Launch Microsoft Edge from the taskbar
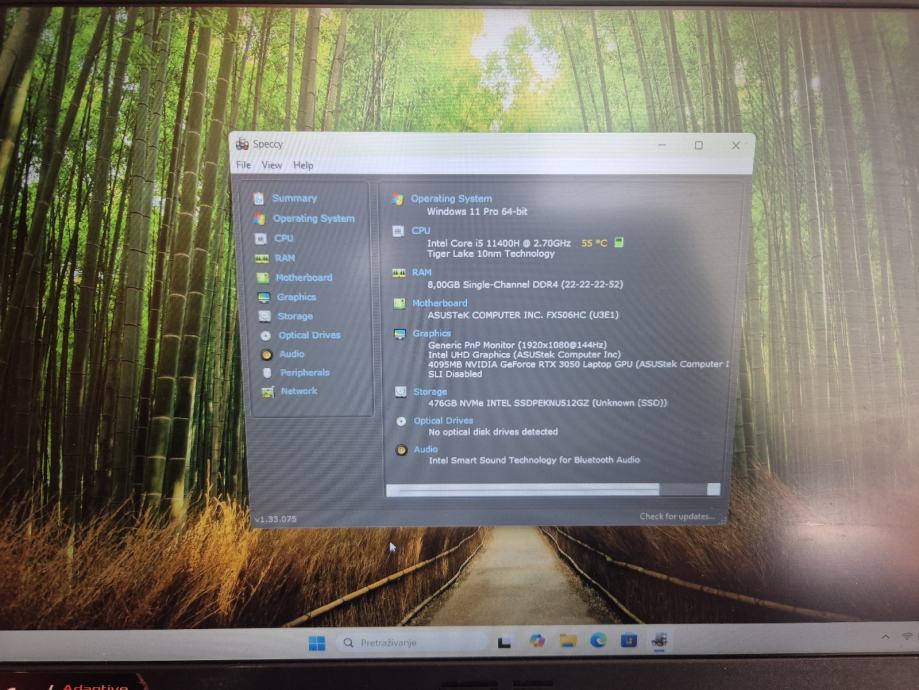The image size is (919, 690). click(x=598, y=640)
